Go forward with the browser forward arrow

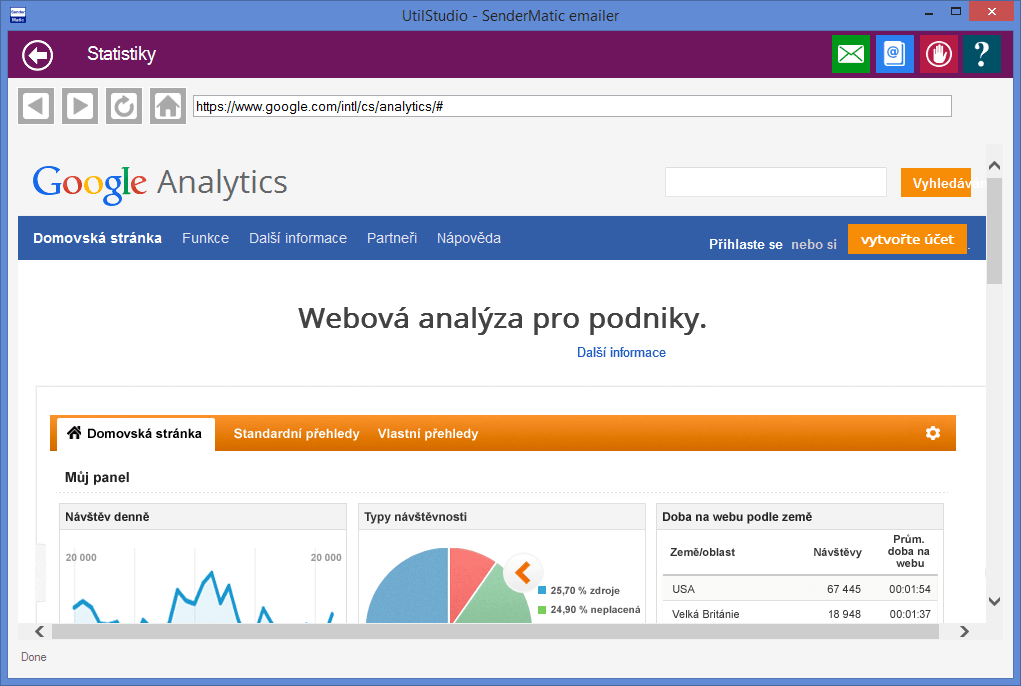tap(80, 105)
